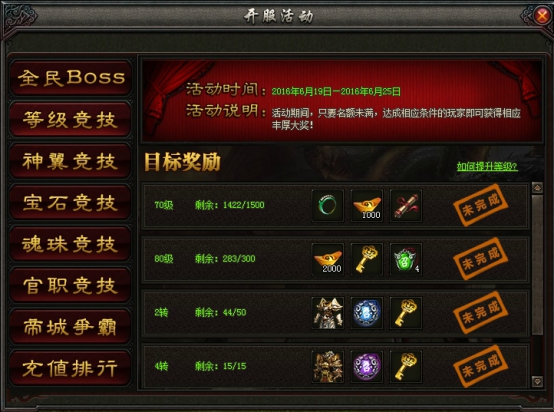This screenshot has height=412, width=554.
Task: Click the 未完成 stamp for 70级 row
Action: click(x=481, y=205)
